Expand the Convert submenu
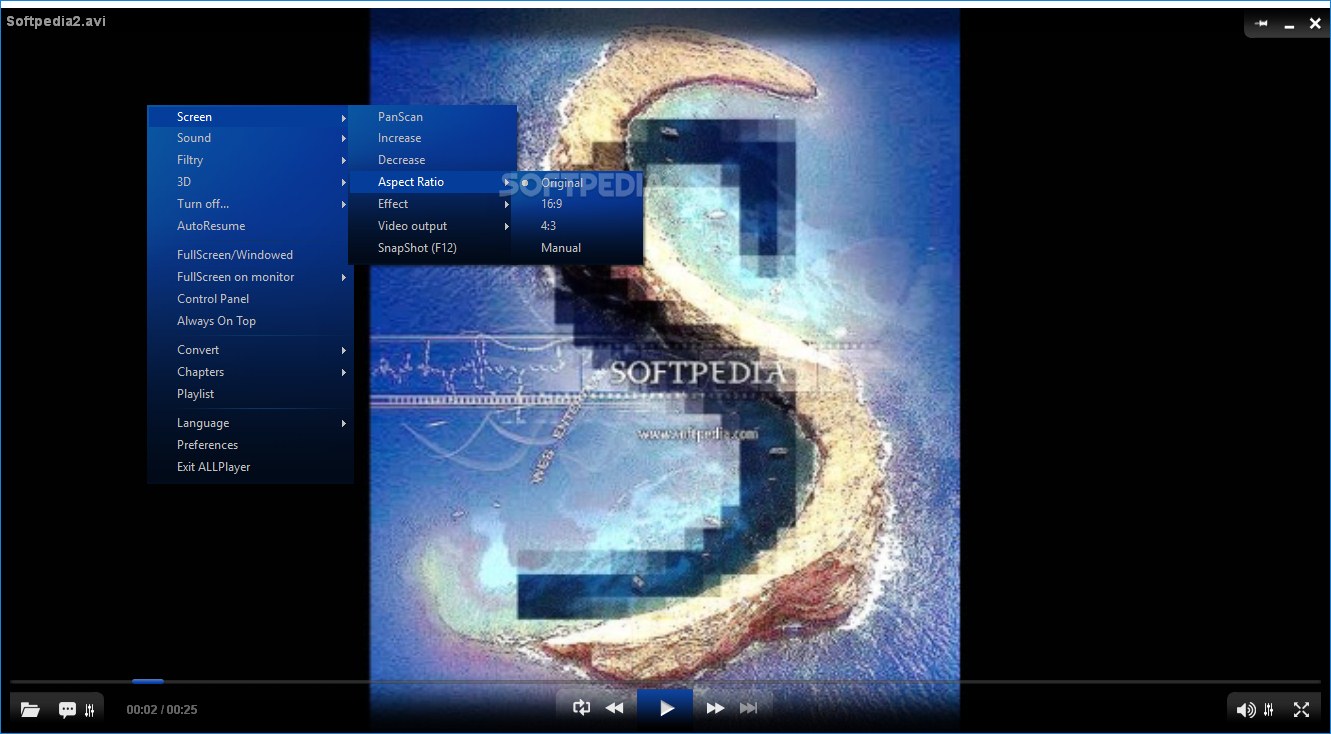Image resolution: width=1331 pixels, height=734 pixels. (x=250, y=350)
